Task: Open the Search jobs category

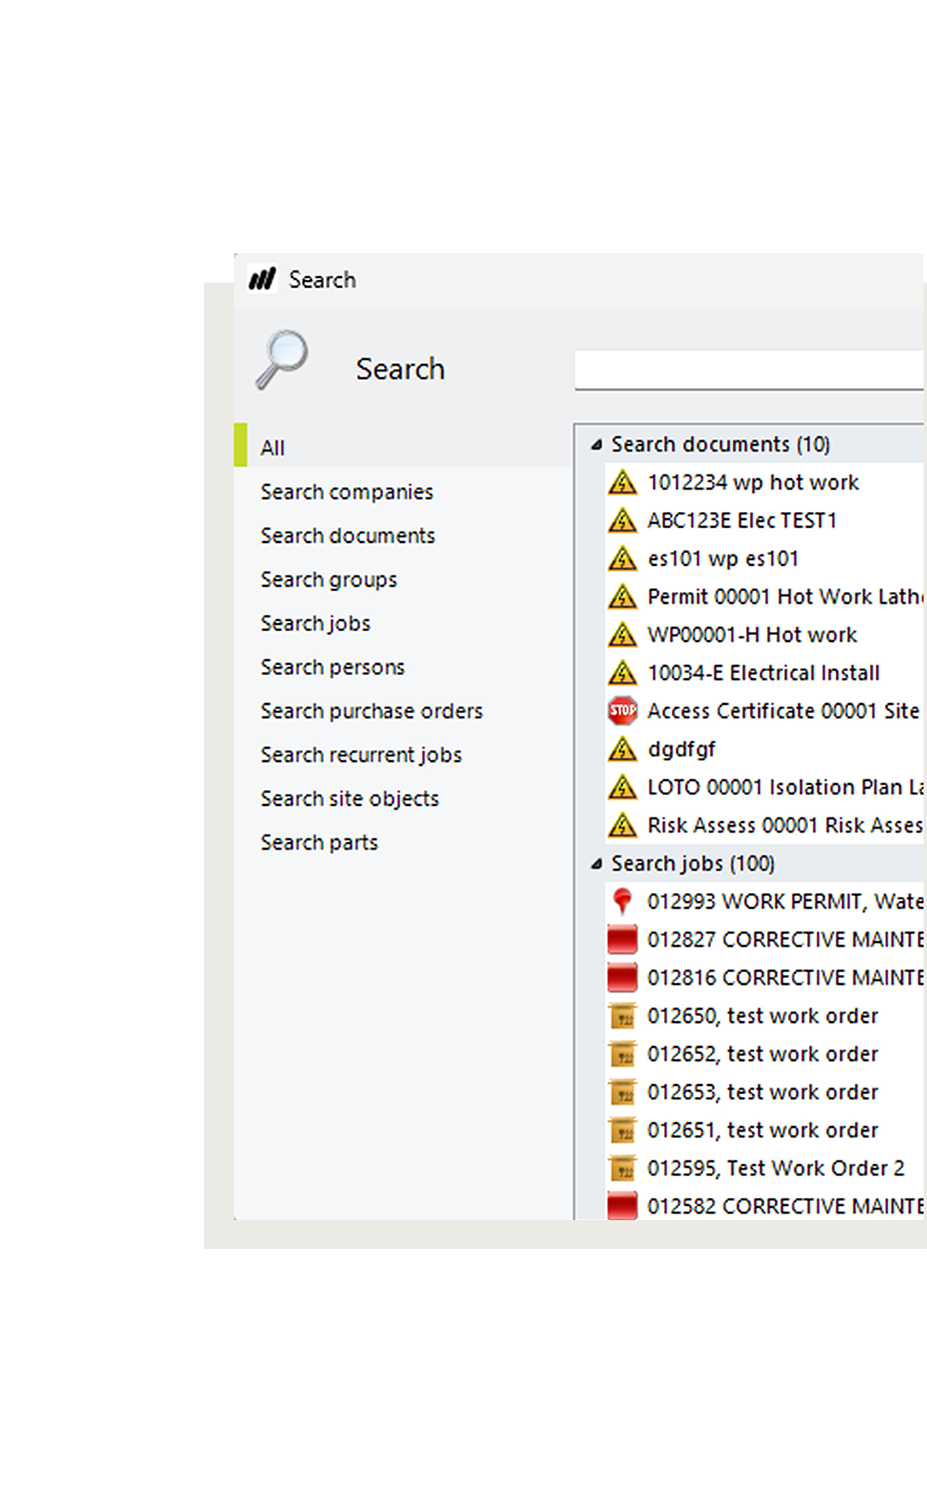Action: (x=314, y=623)
